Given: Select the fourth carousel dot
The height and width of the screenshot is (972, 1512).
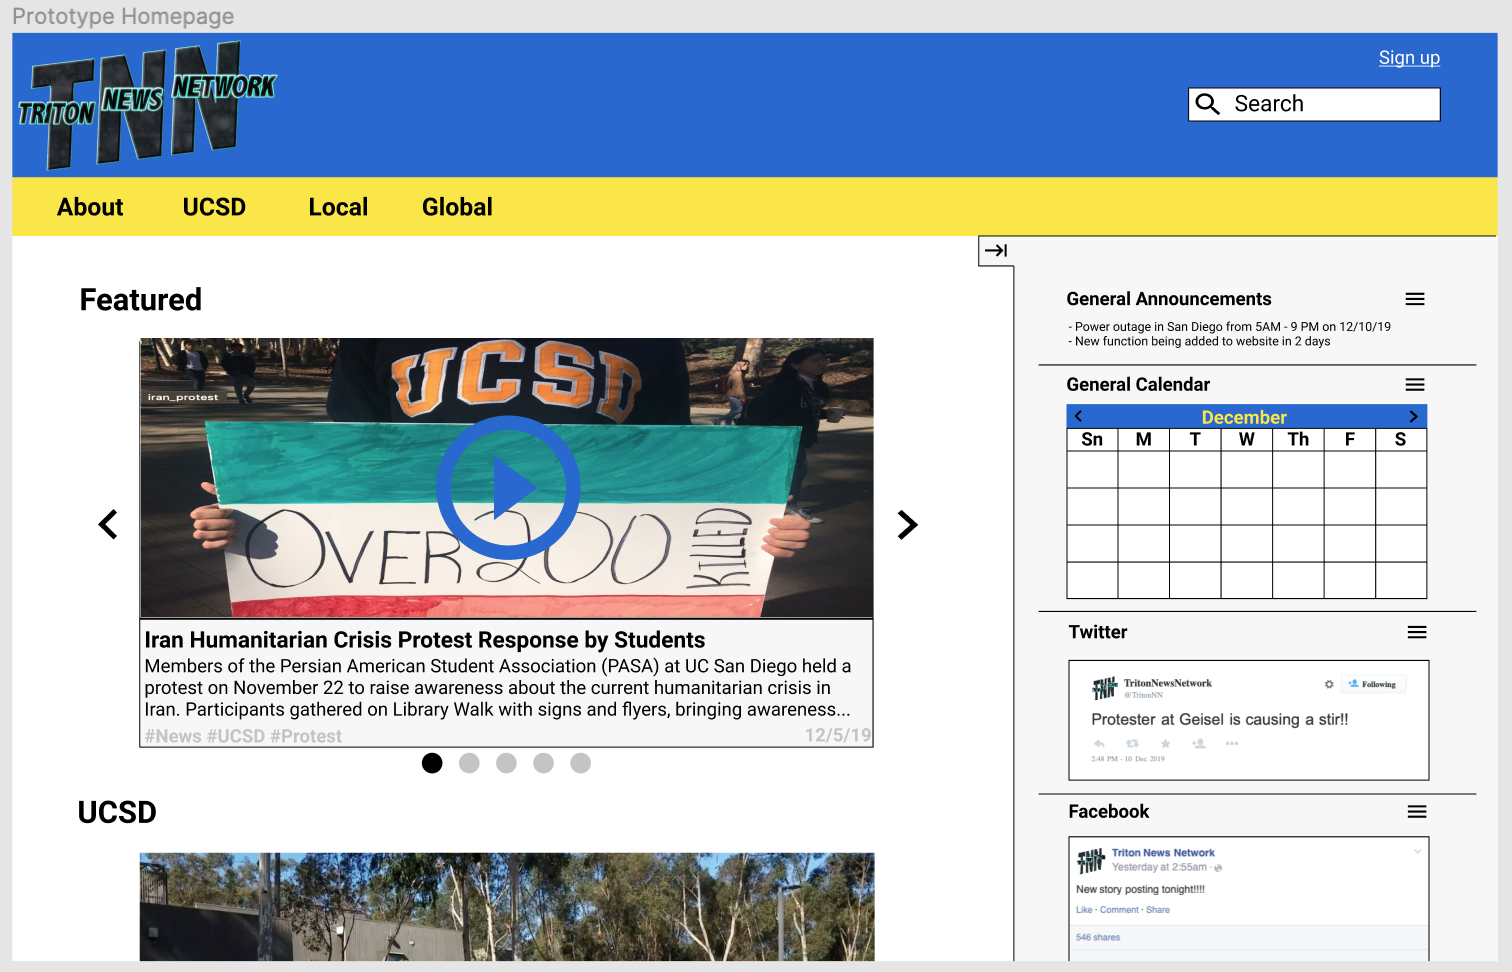Looking at the screenshot, I should pos(543,763).
